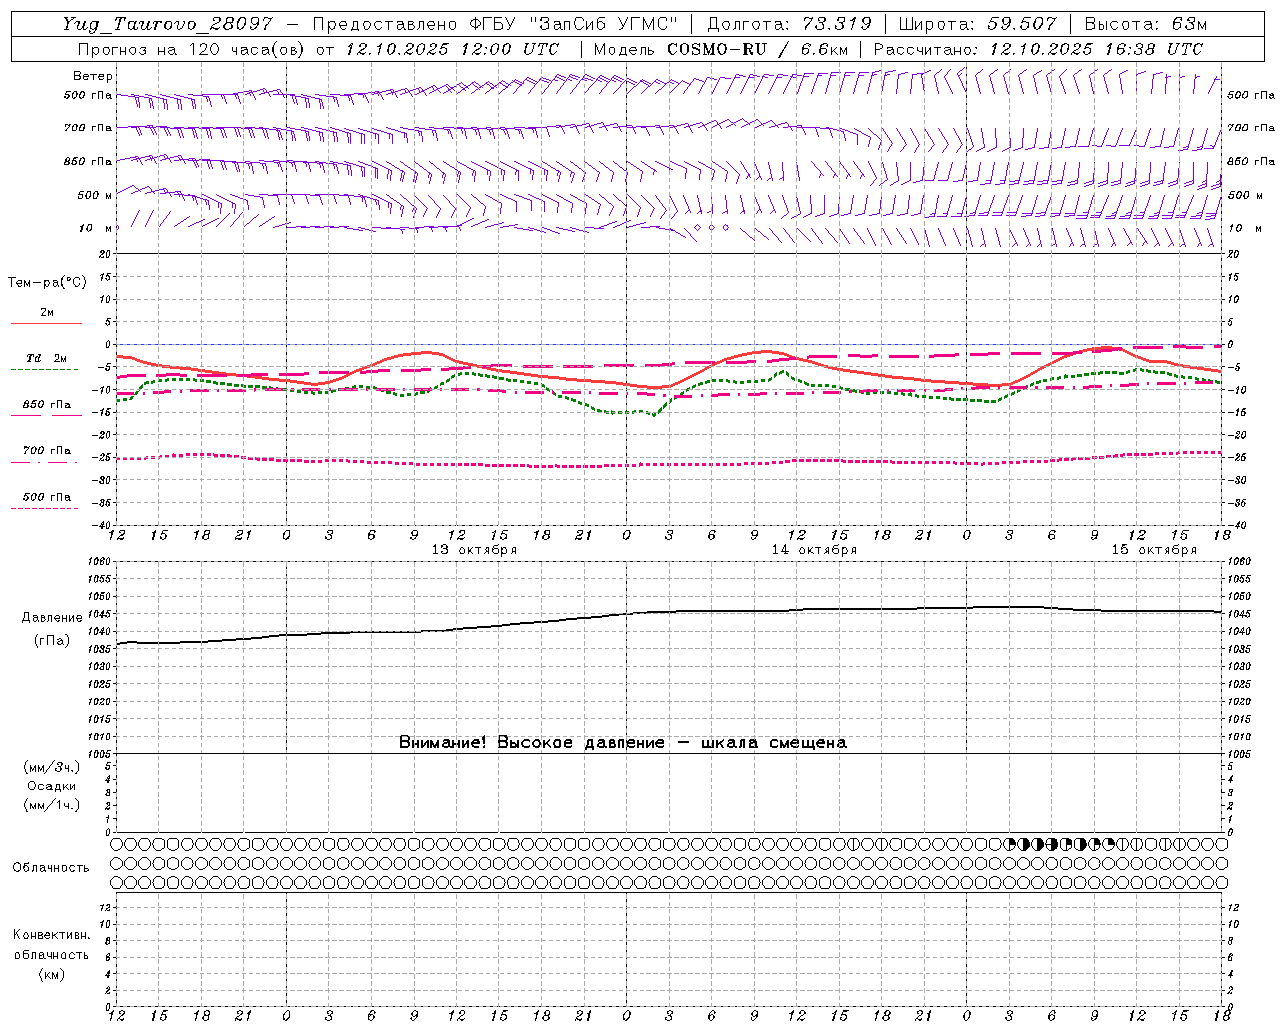Image resolution: width=1280 pixels, height=1024 pixels.
Task: Click the forecast start time 12.10.2025 12:00 UTC
Action: 452,49
